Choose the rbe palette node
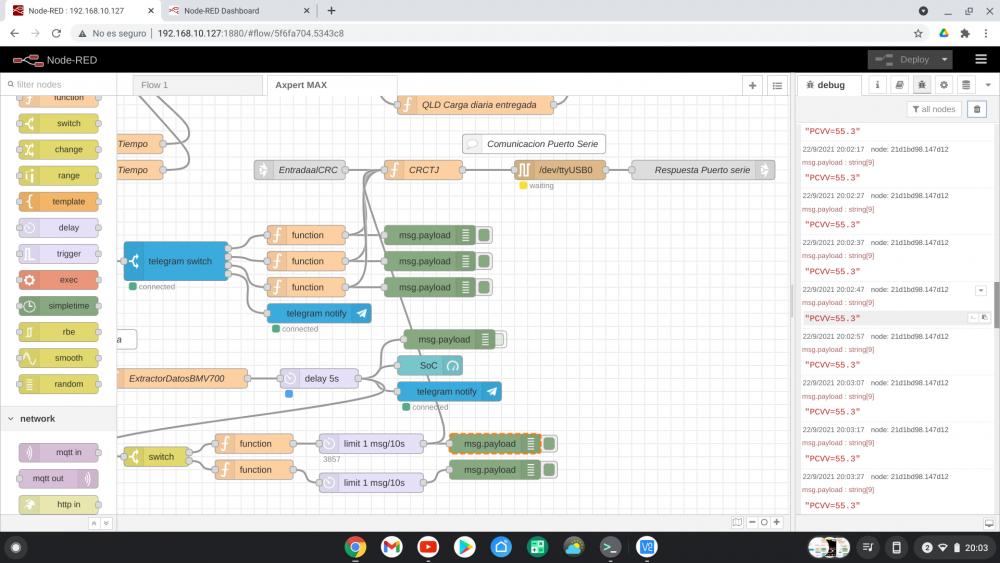The image size is (1000, 563). click(x=59, y=332)
